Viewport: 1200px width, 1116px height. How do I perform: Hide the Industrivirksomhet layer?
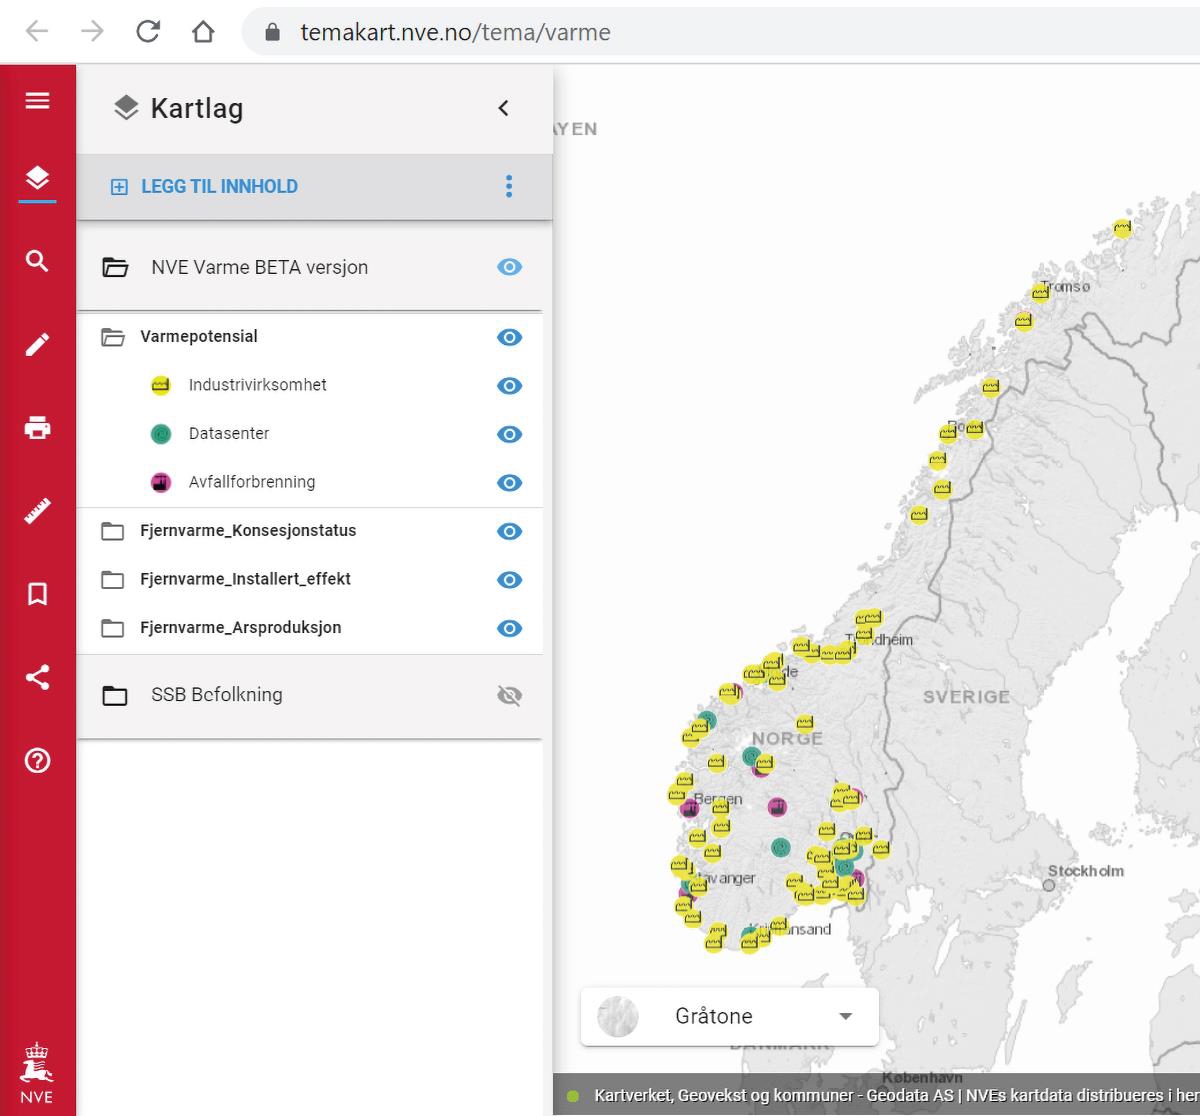click(x=509, y=386)
